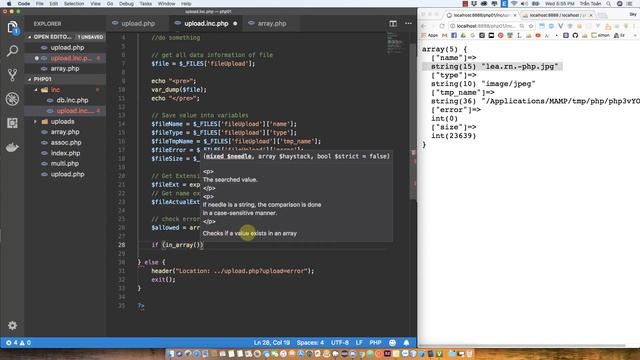
Task: Open the editor More Actions ellipsis
Action: click(x=408, y=24)
